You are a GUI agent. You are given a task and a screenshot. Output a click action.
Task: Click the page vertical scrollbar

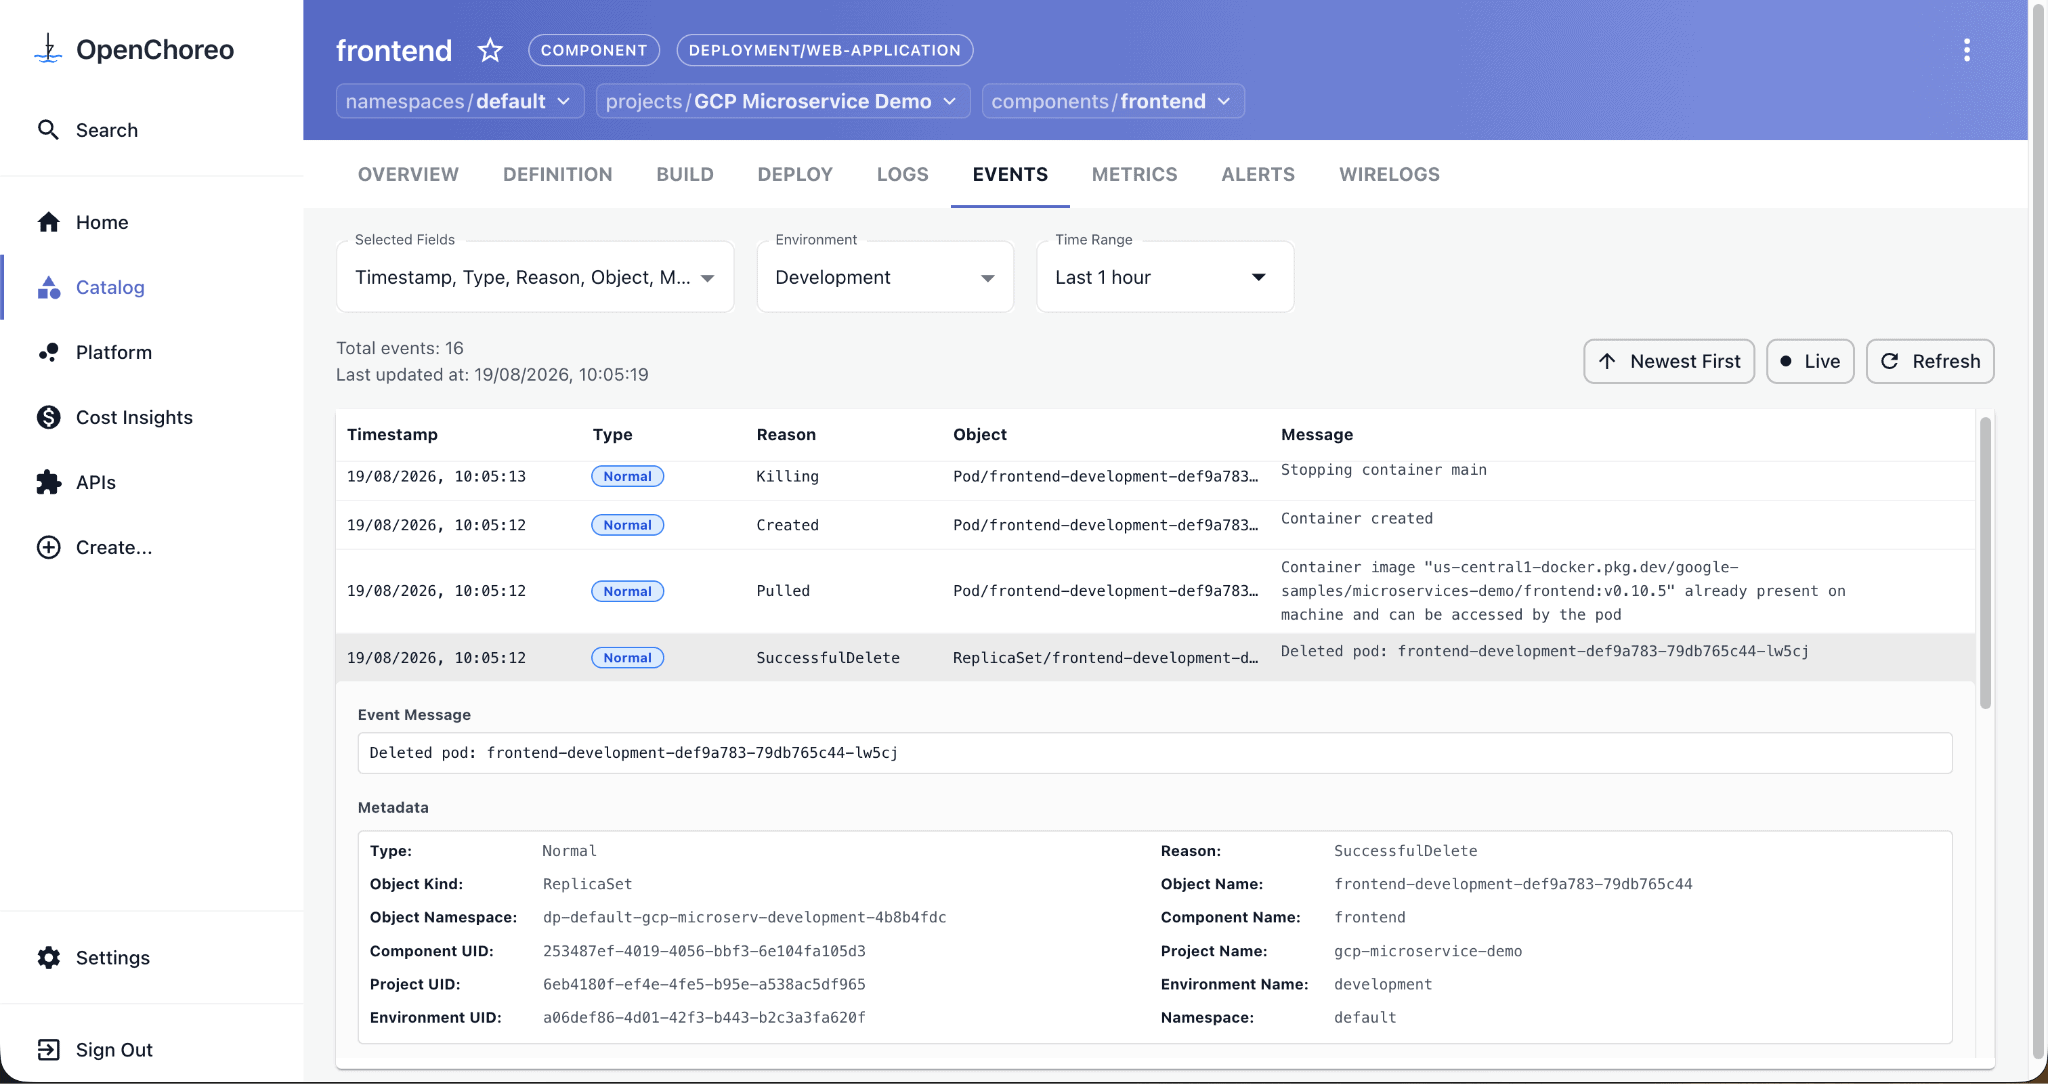tap(2038, 530)
